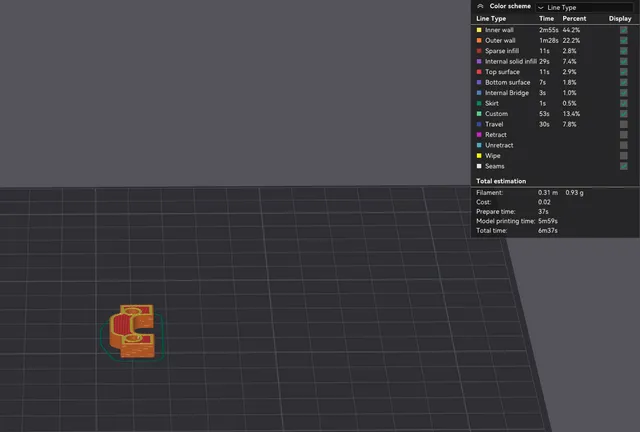Click the blue Travel color swatch
The width and height of the screenshot is (640, 432).
coord(479,124)
